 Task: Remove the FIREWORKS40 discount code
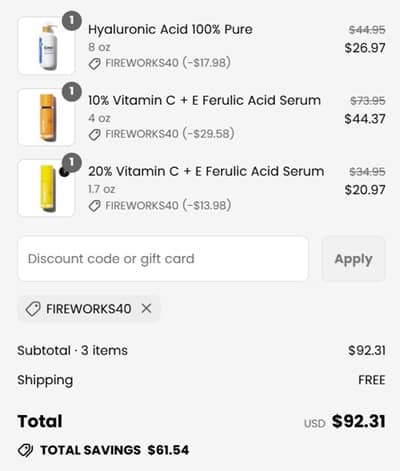(146, 309)
